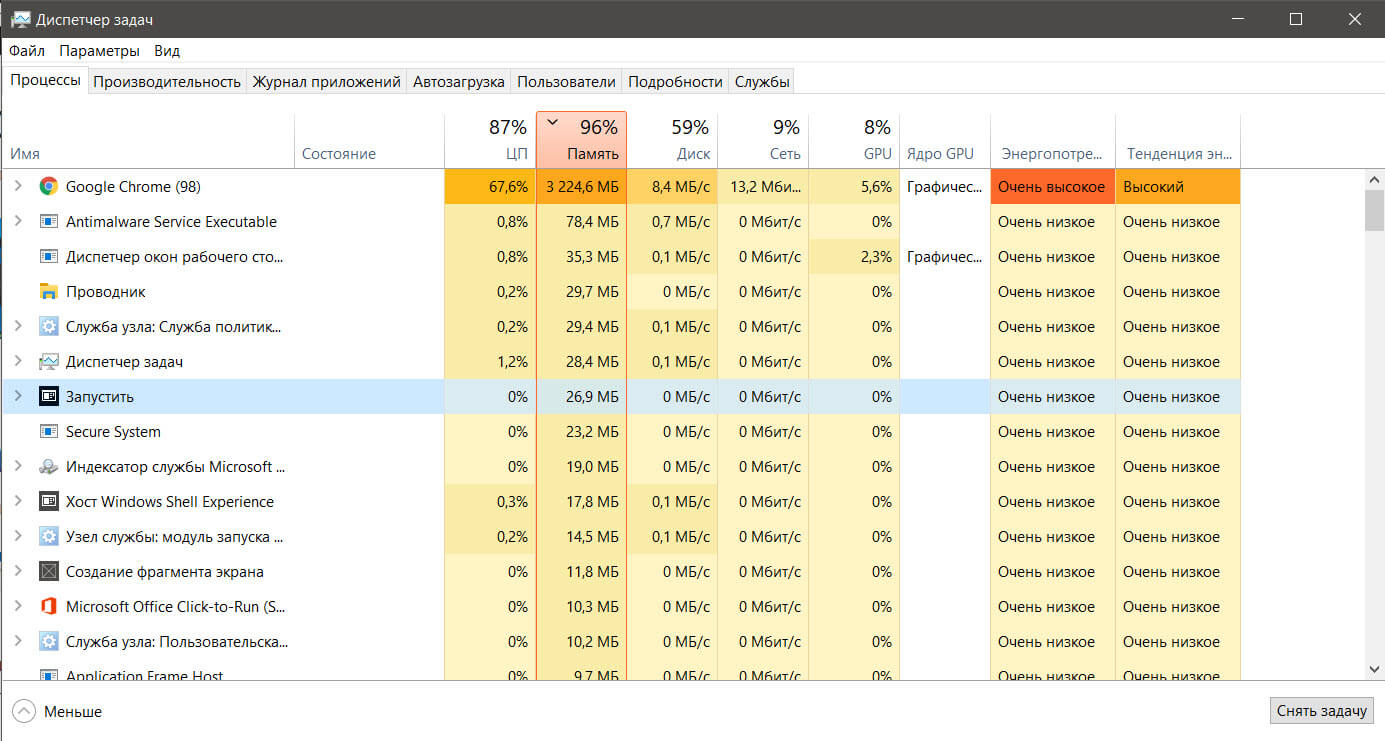Switch to the Службы tab
Image resolution: width=1385 pixels, height=741 pixels.
pos(762,82)
